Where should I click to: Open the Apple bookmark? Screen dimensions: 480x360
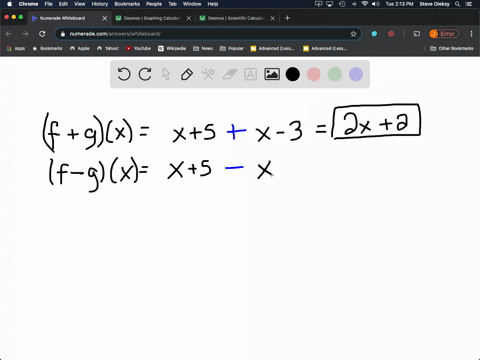pos(80,48)
